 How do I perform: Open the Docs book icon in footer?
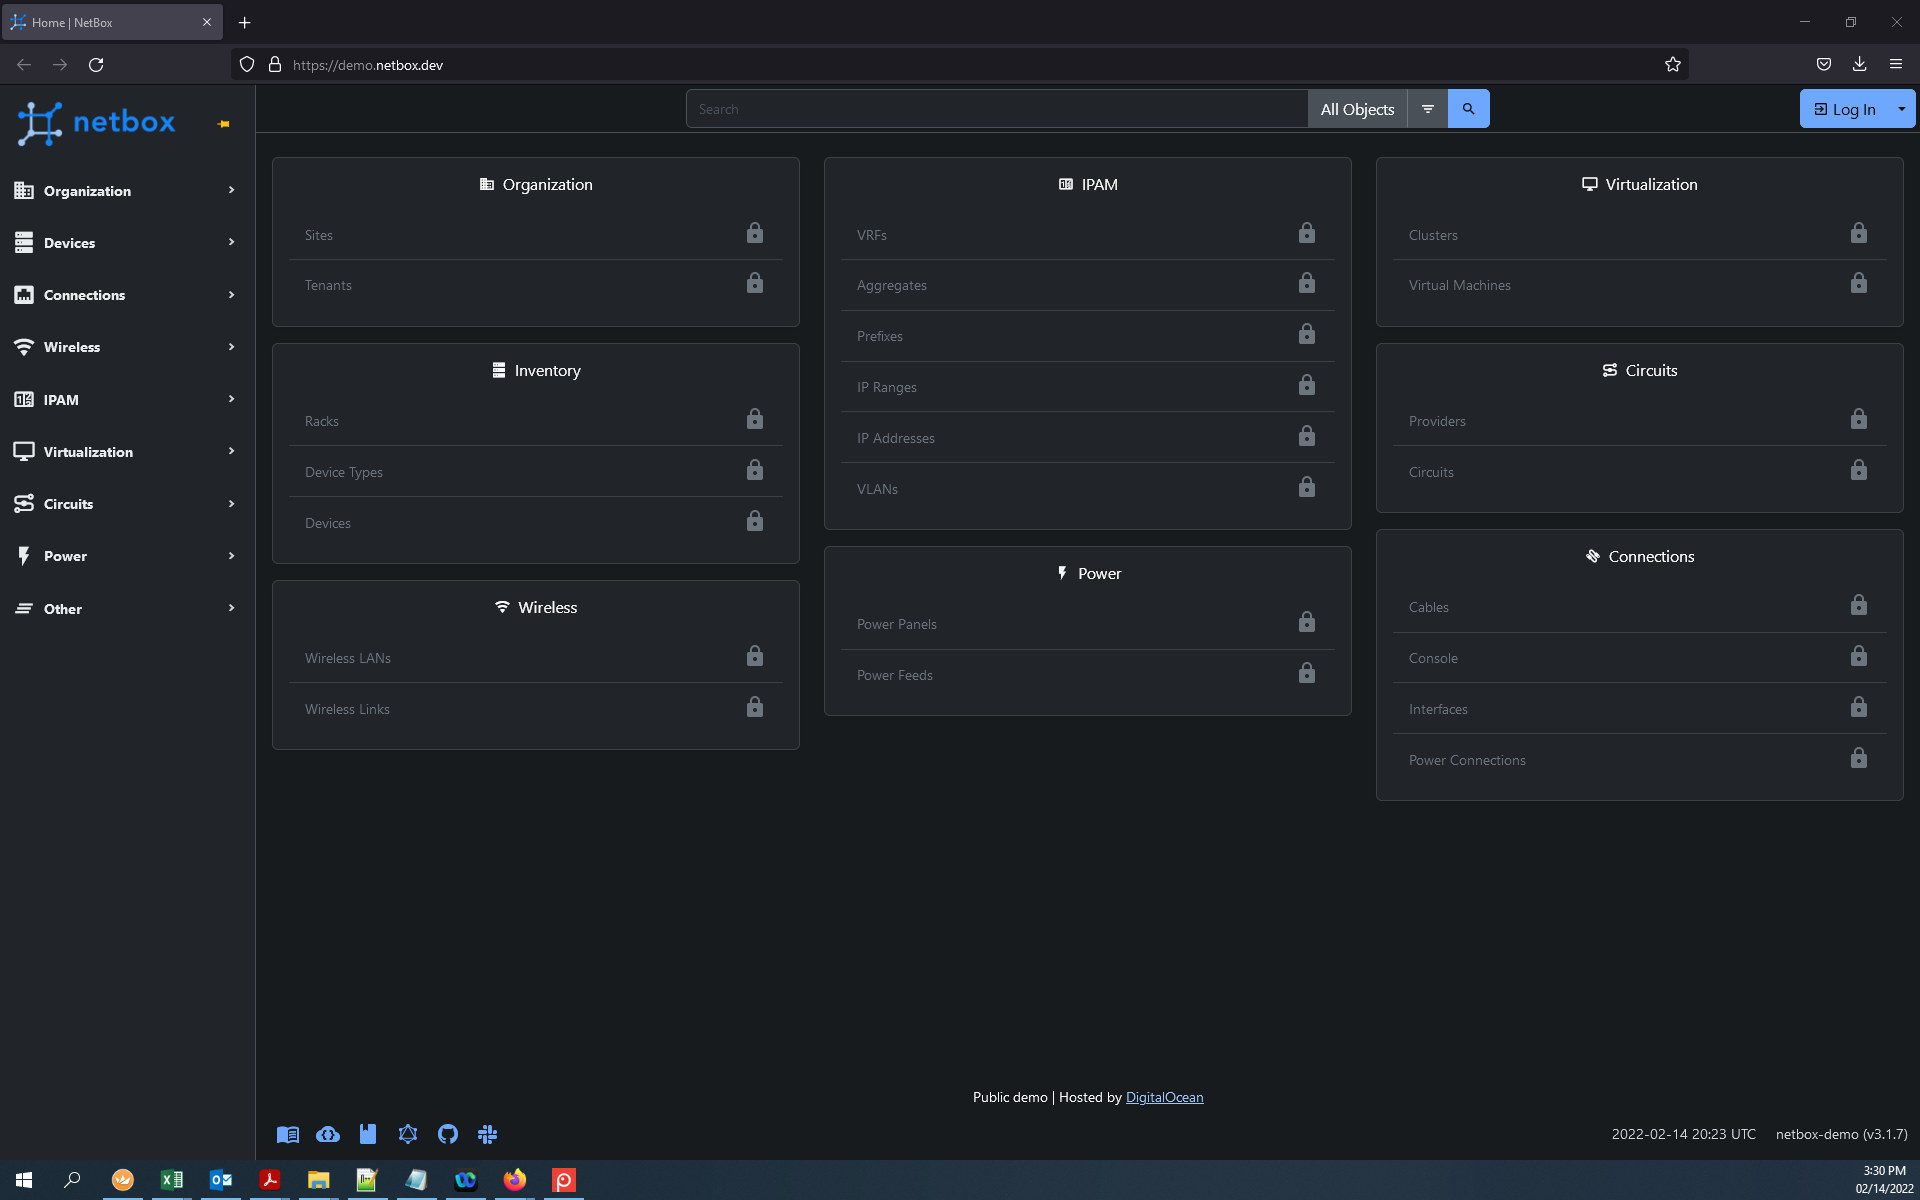click(288, 1134)
